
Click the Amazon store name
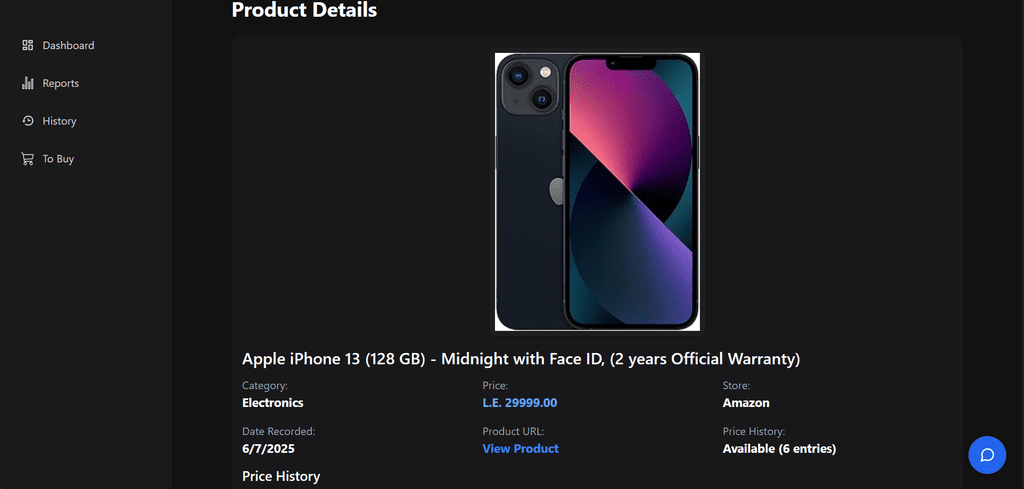click(x=746, y=403)
